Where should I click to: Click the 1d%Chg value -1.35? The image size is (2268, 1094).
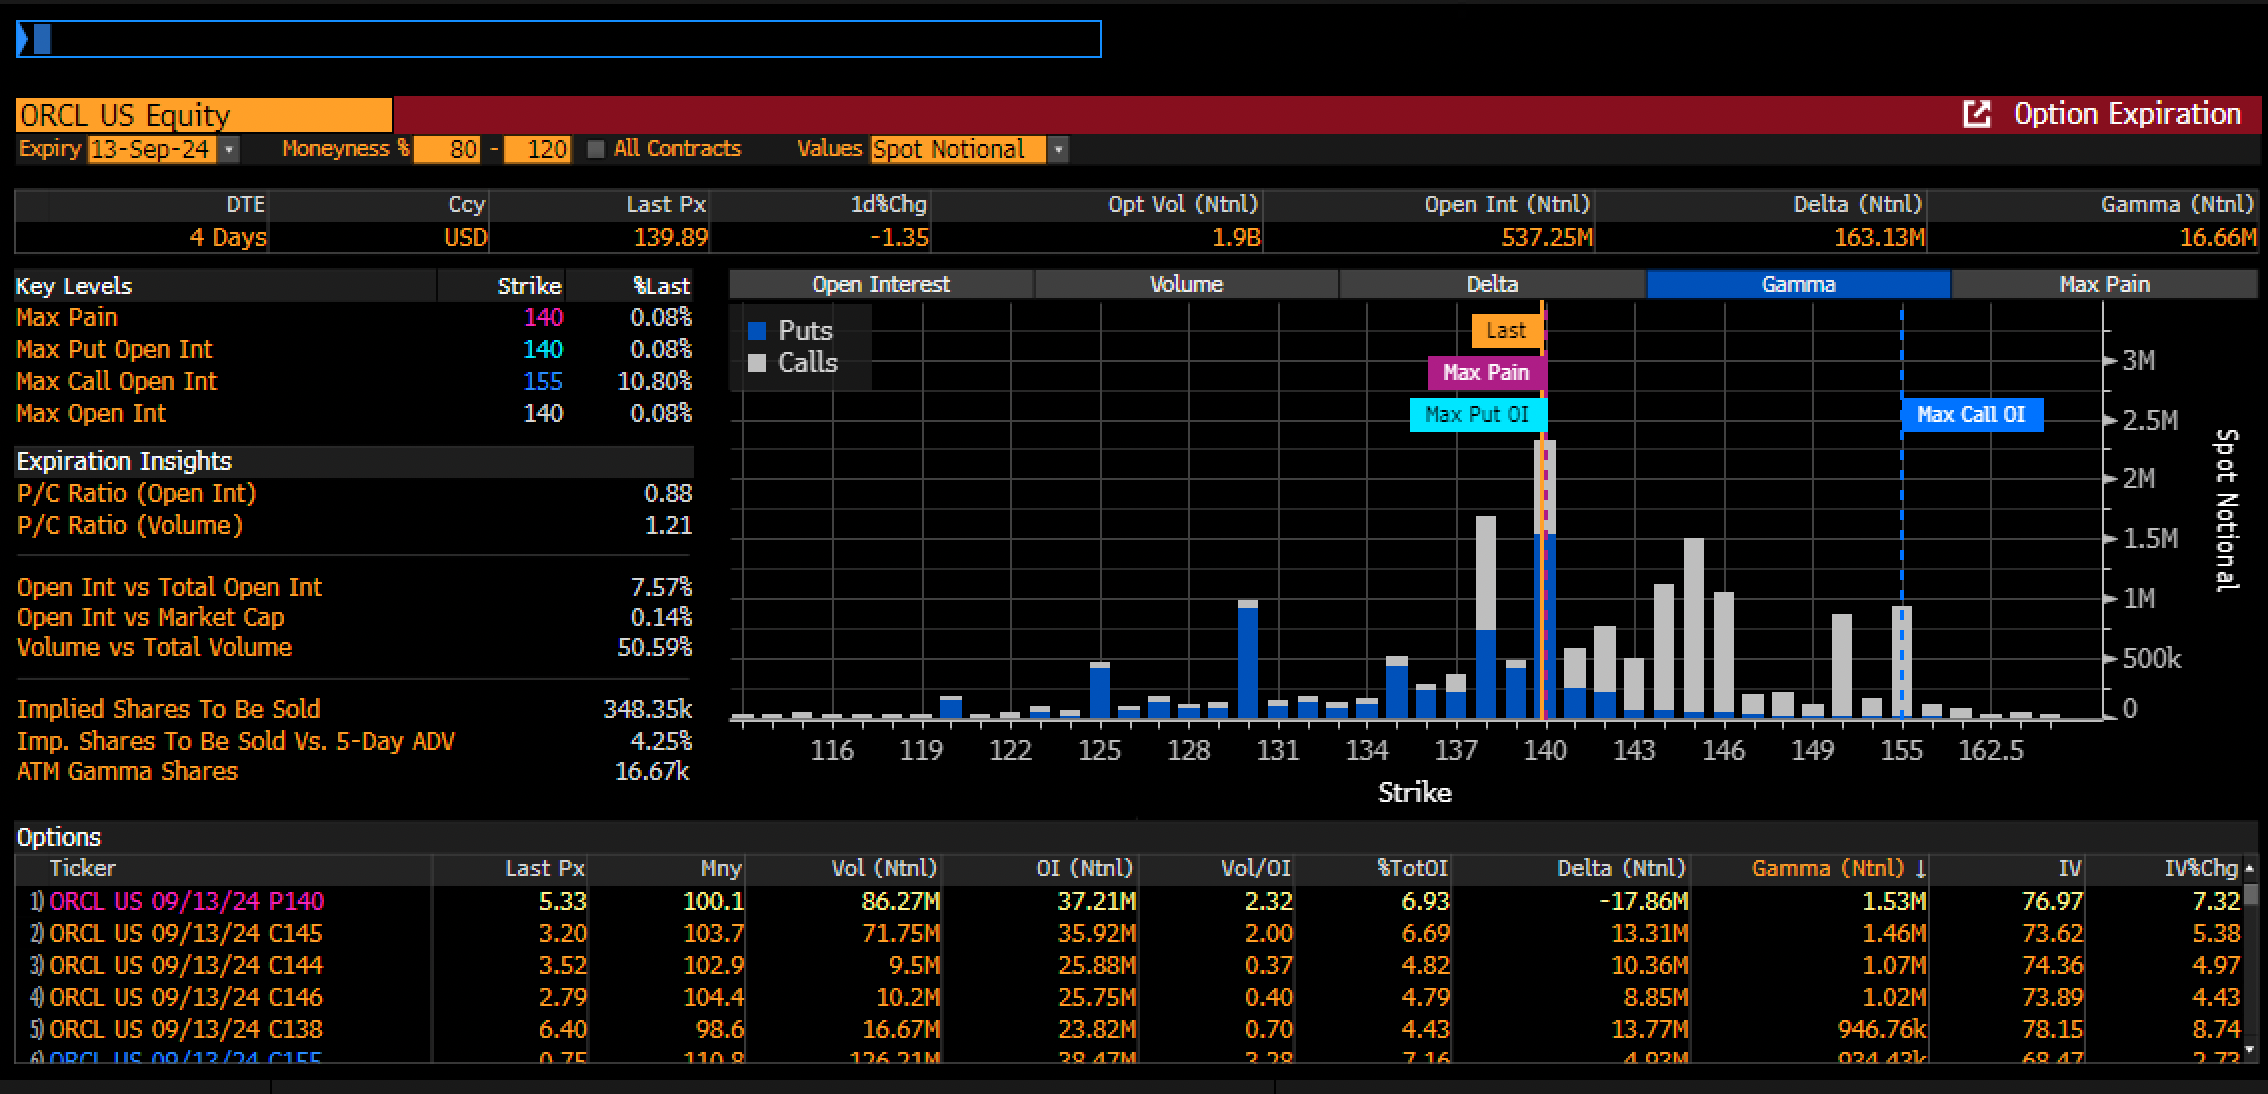[899, 238]
